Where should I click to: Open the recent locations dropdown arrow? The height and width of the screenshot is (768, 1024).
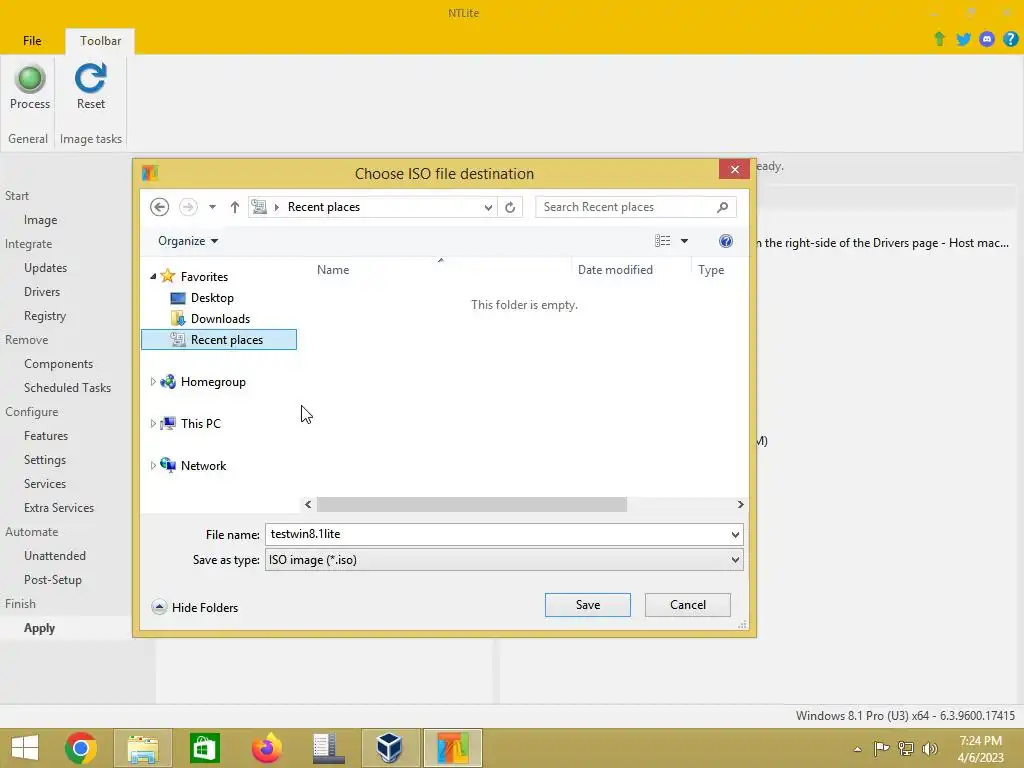point(212,207)
